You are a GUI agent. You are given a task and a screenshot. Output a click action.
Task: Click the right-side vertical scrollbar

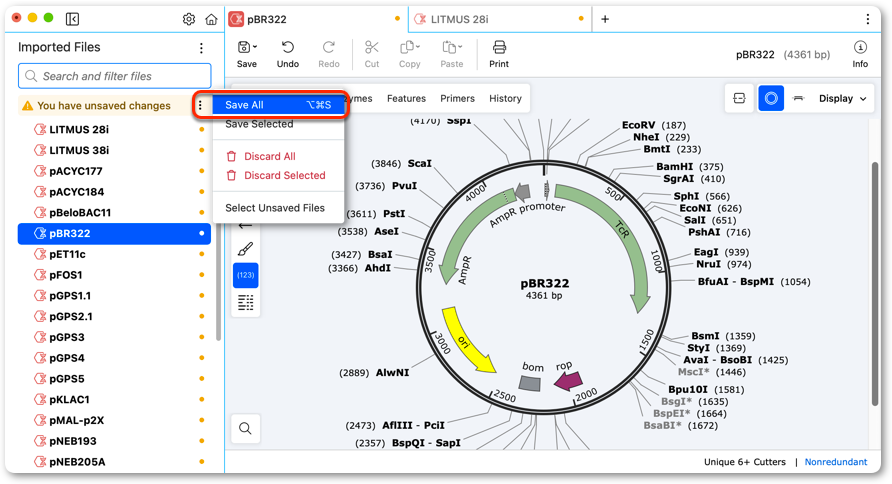(x=875, y=283)
